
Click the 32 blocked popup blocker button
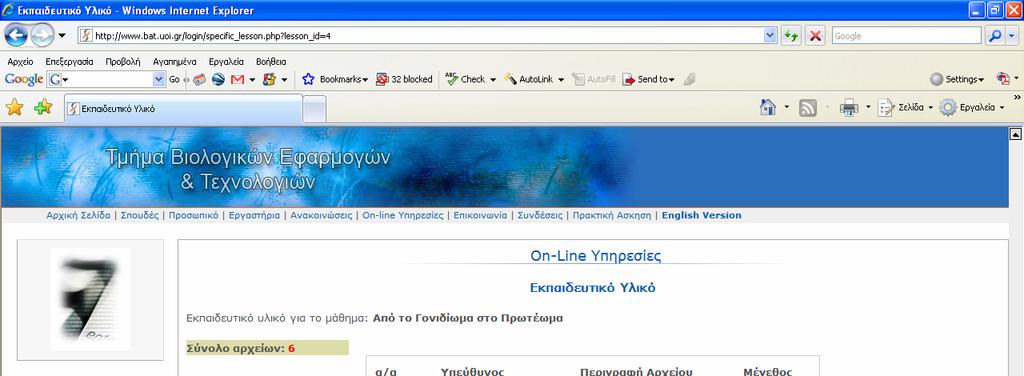click(x=404, y=79)
